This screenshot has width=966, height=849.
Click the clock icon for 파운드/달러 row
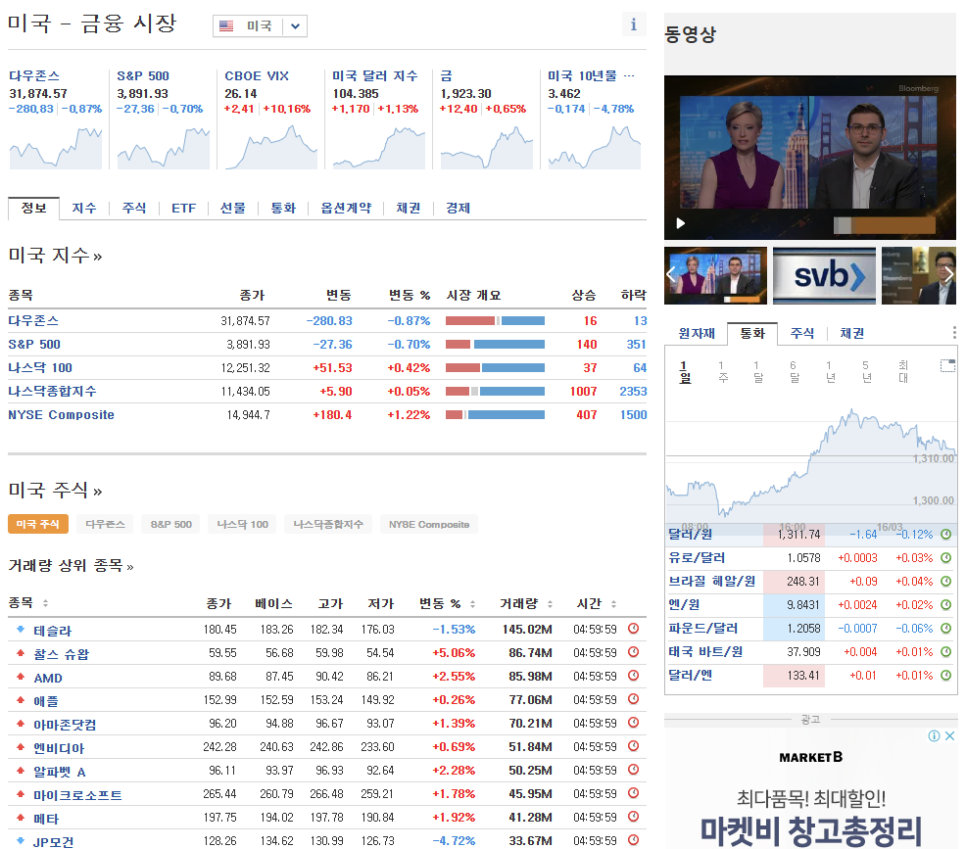click(x=946, y=628)
